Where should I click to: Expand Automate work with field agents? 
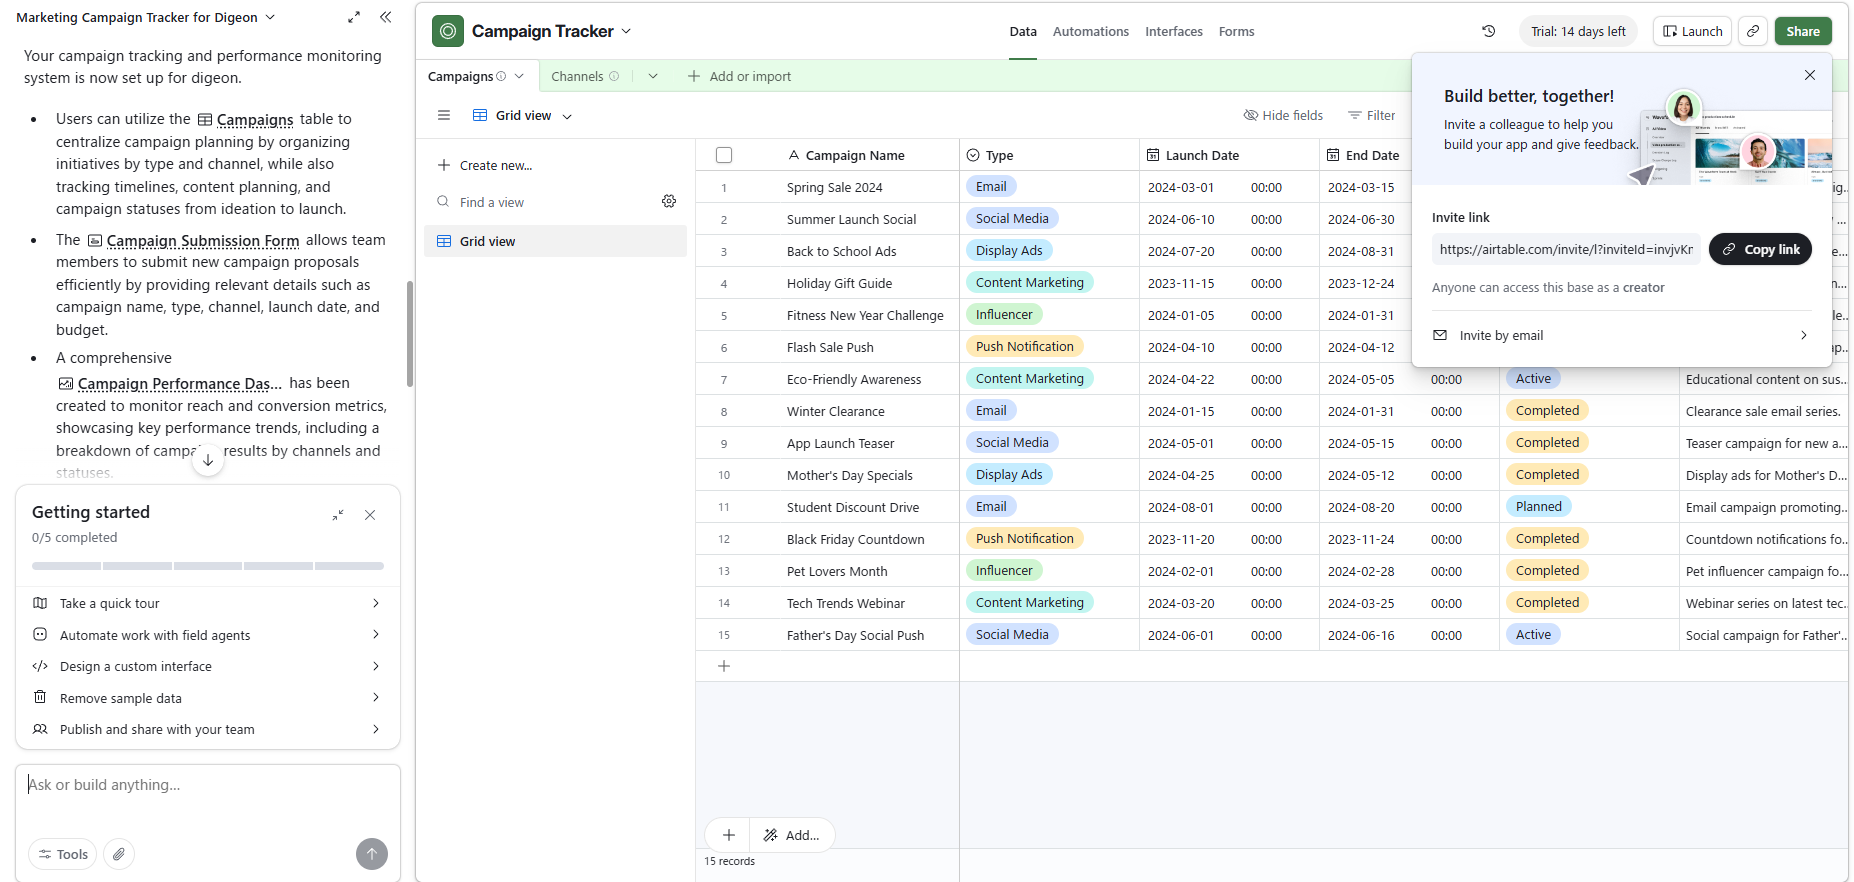[208, 635]
